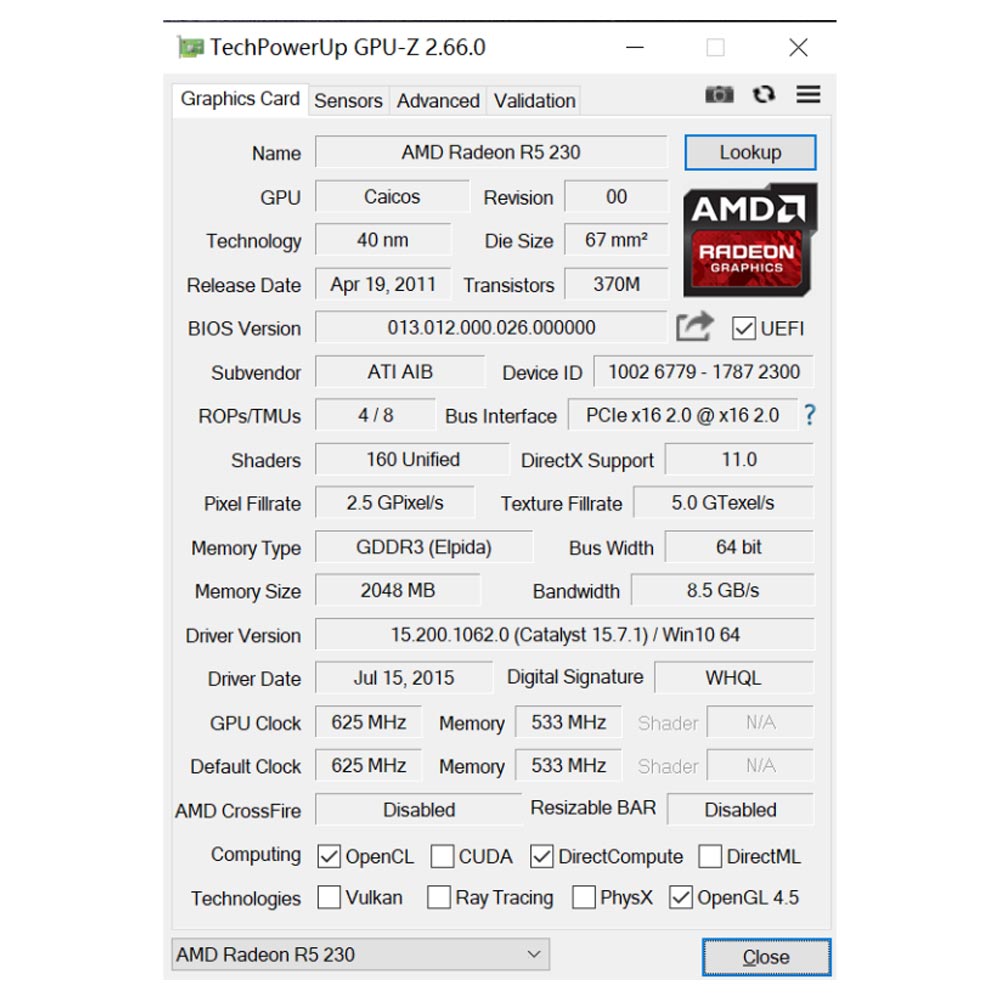Click the Bus Width value 64 bit

coord(739,547)
